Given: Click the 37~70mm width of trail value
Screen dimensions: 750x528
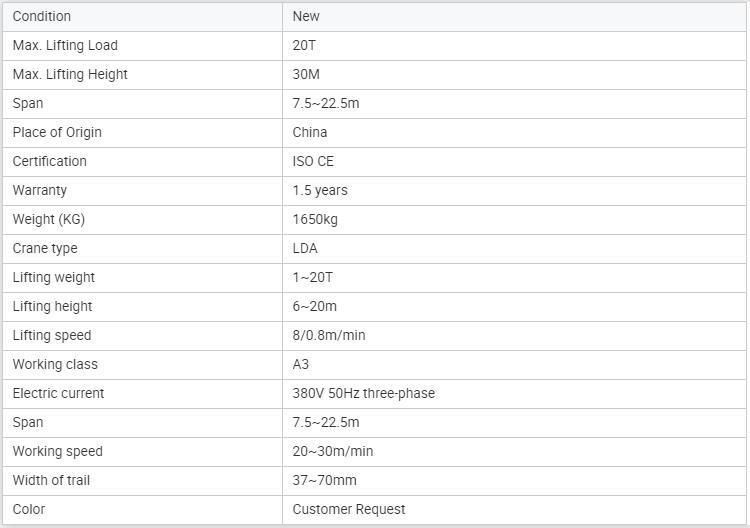Looking at the screenshot, I should pyautogui.click(x=324, y=481).
